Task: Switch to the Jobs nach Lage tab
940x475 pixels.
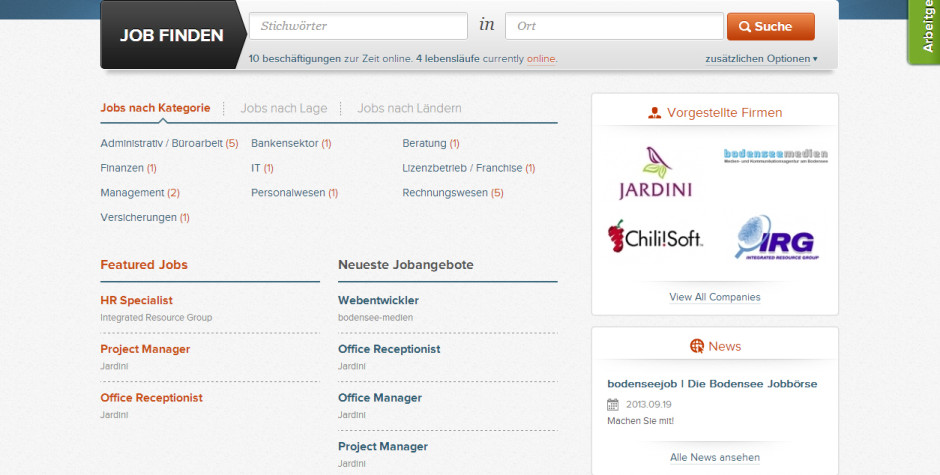Action: click(282, 108)
